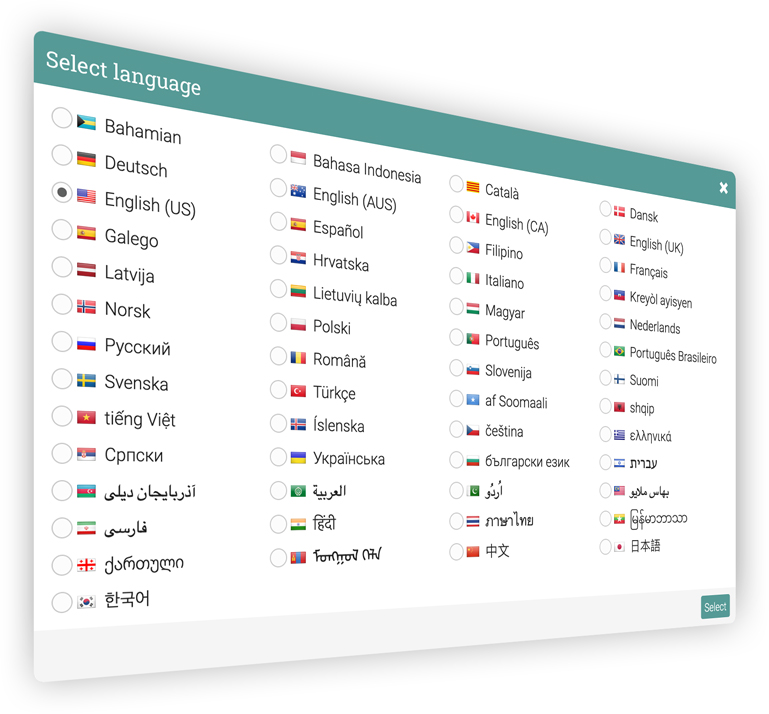The height and width of the screenshot is (714, 769).
Task: Pick the Português radio button
Action: point(456,337)
